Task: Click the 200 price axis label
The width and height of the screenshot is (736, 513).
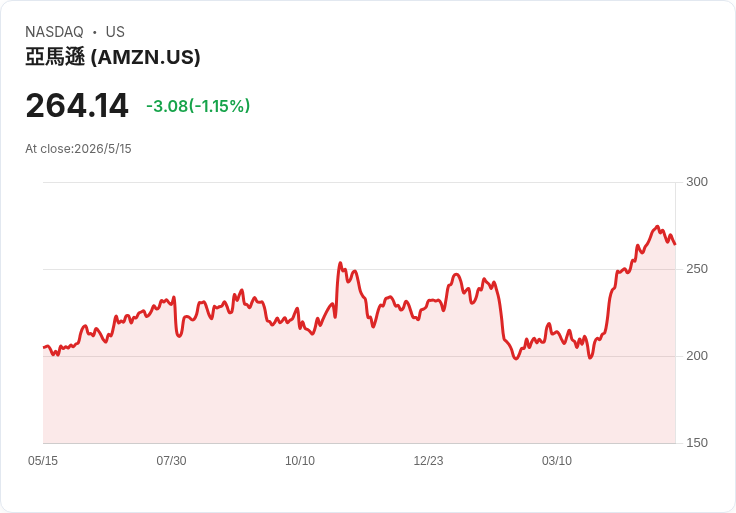Action: point(697,356)
